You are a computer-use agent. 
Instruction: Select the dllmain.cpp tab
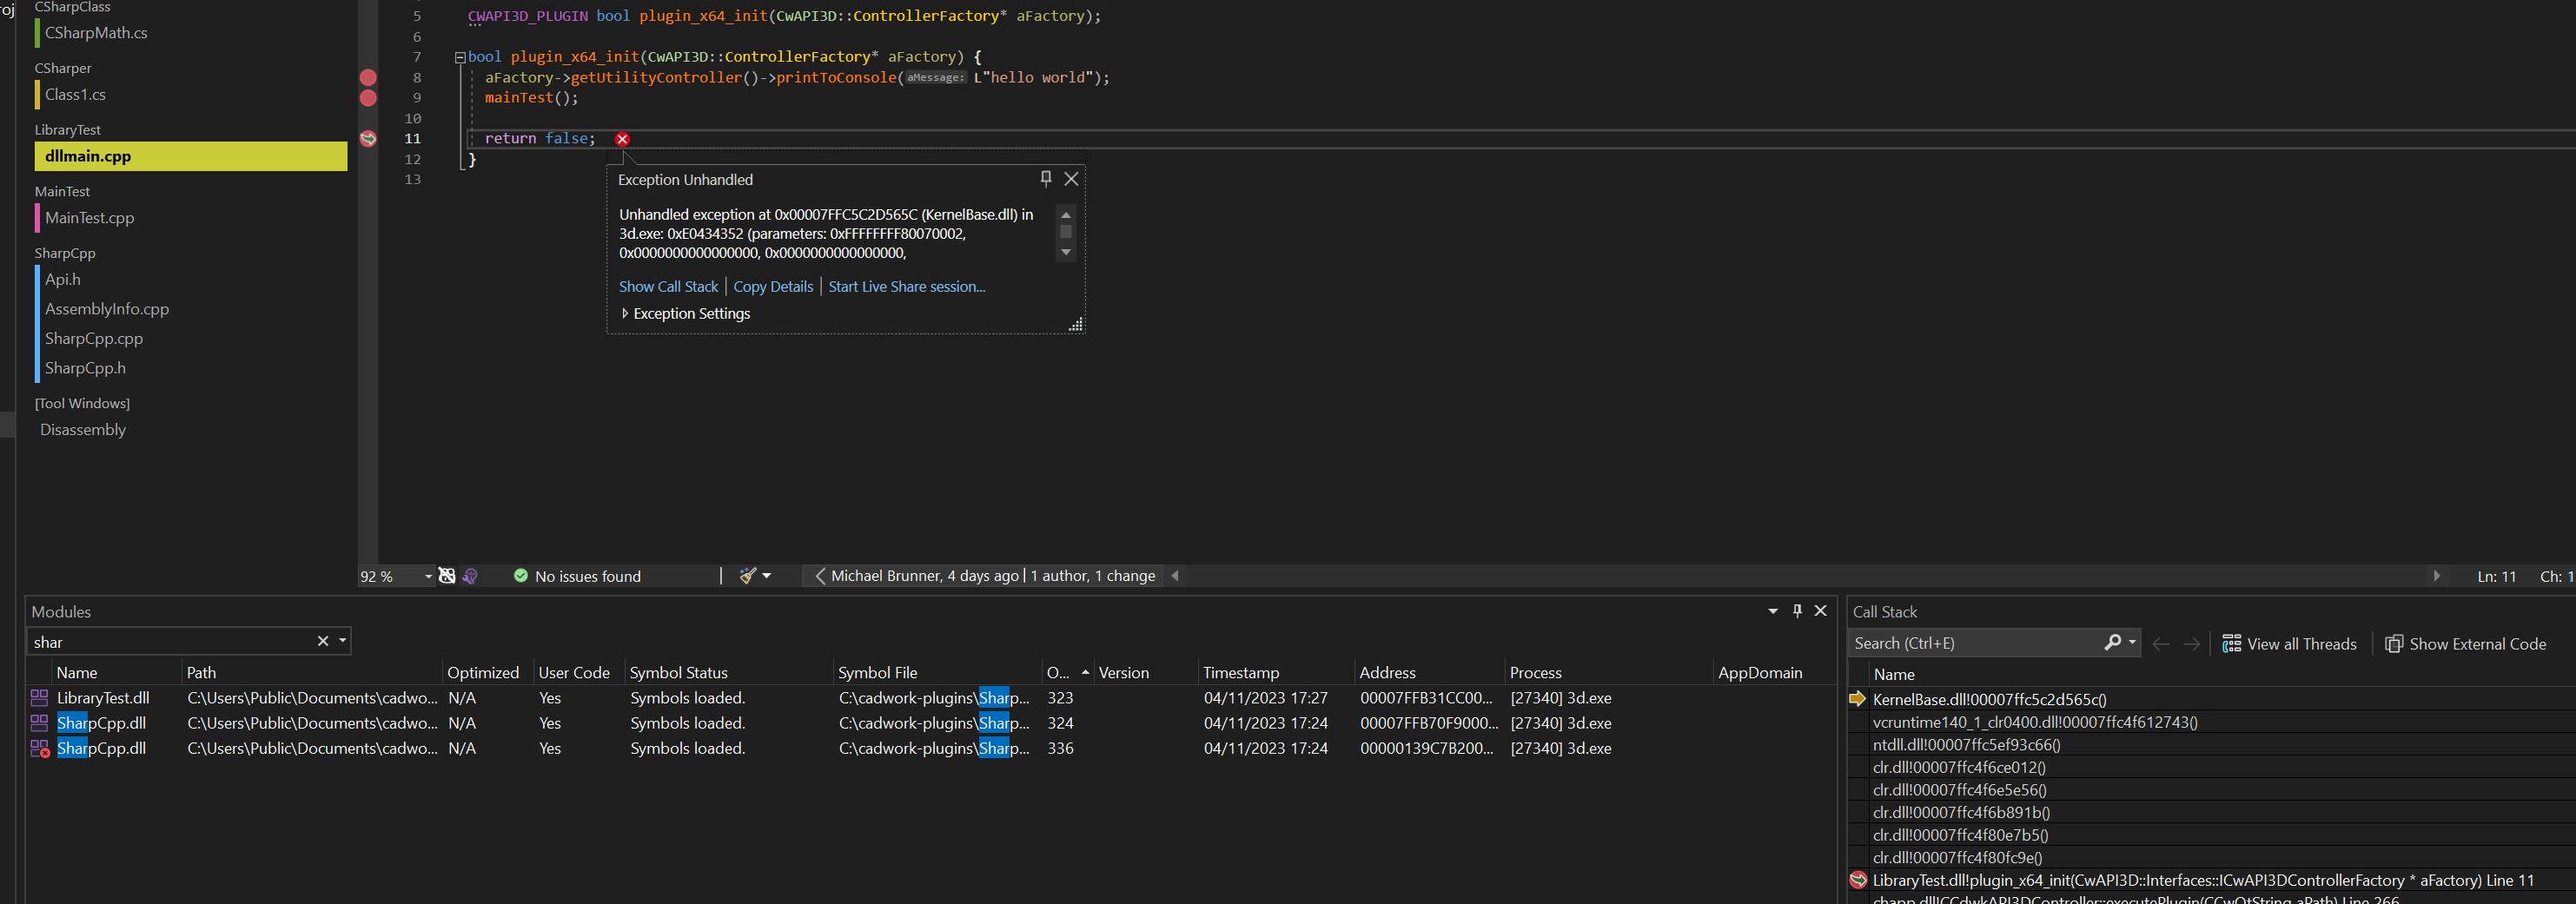[x=191, y=156]
